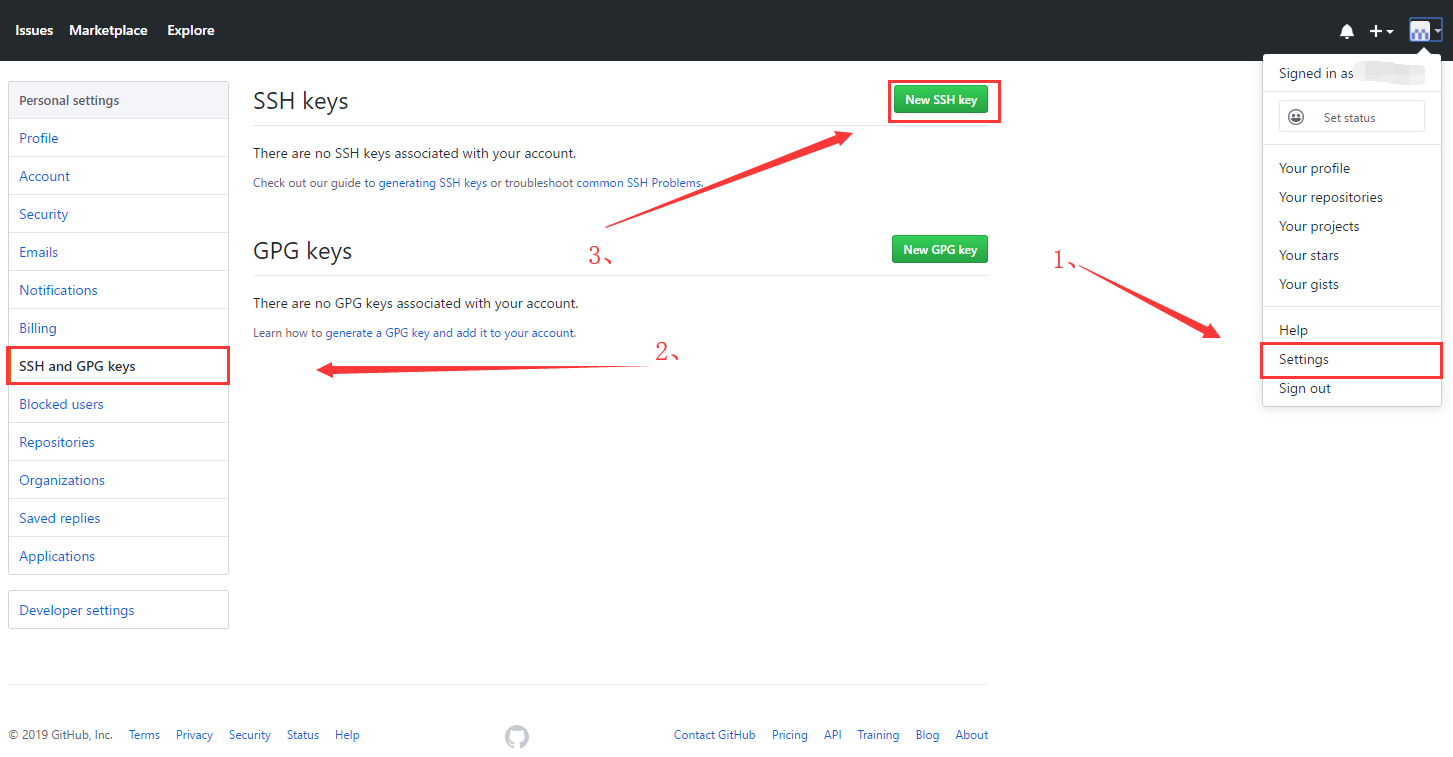Click Contact GitHub in the footer

tap(714, 735)
